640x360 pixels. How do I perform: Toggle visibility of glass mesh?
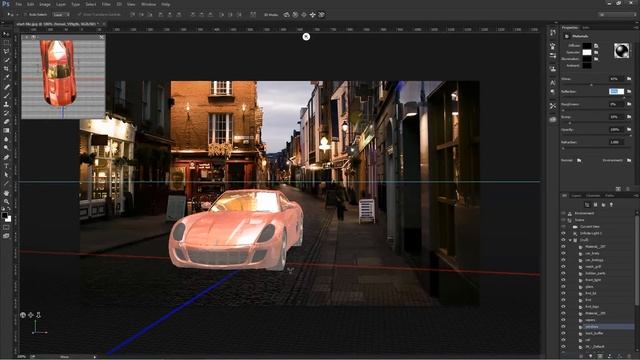(x=564, y=287)
